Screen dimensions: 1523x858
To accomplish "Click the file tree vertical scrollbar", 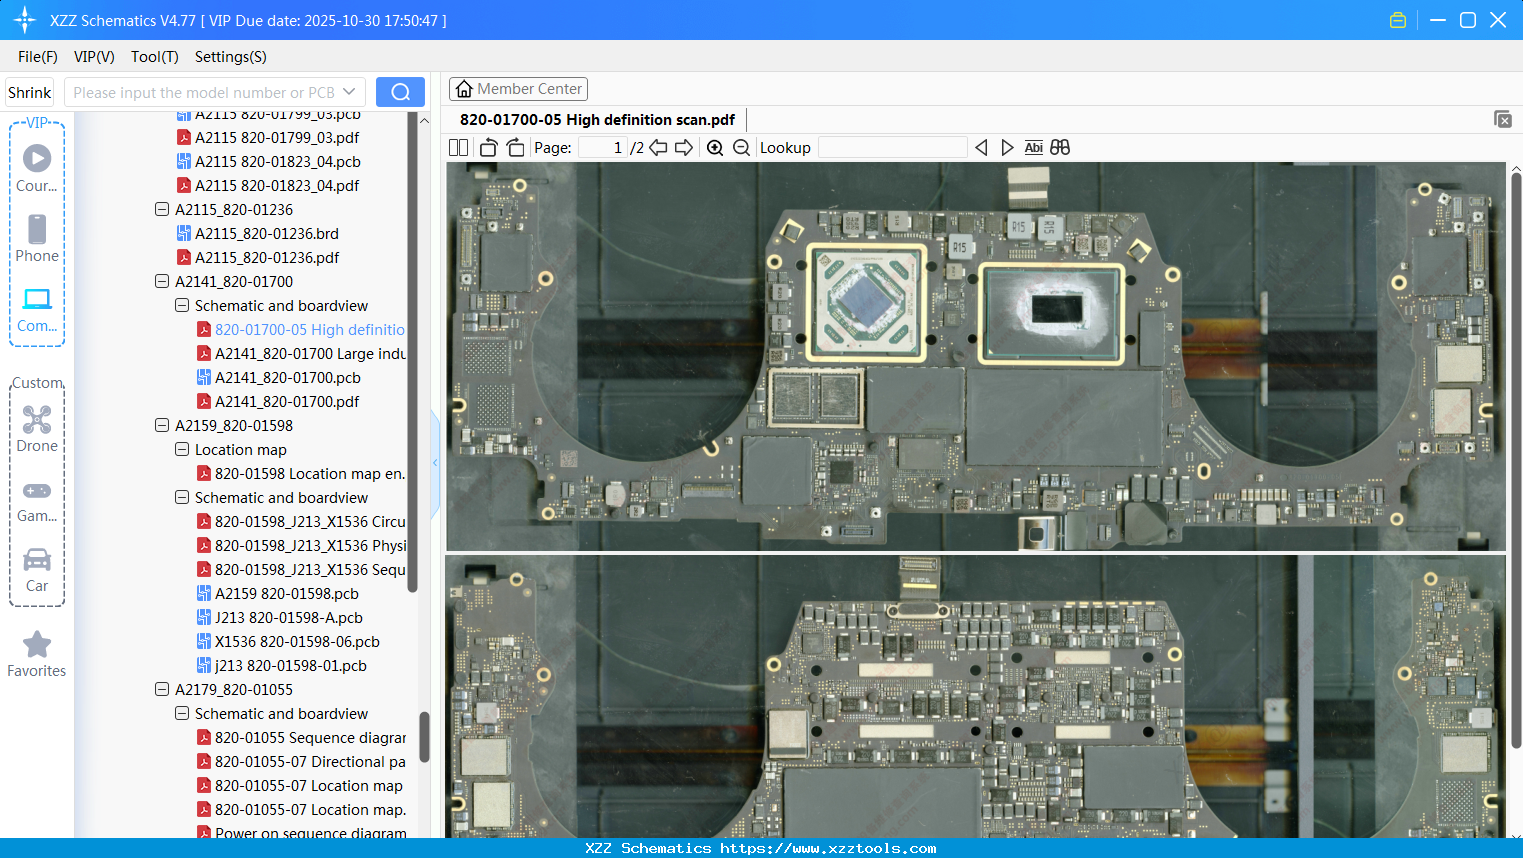I will 412,350.
